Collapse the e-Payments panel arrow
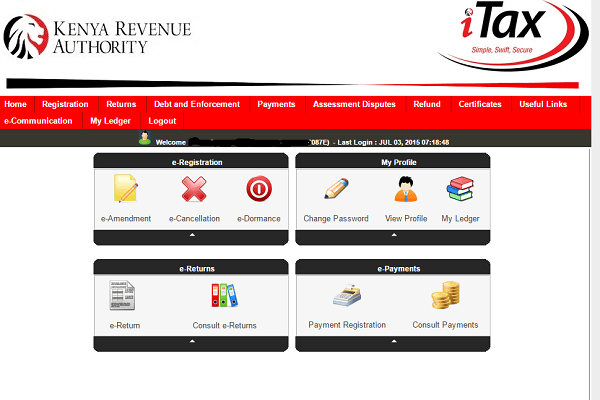Image resolution: width=600 pixels, height=400 pixels. point(394,341)
